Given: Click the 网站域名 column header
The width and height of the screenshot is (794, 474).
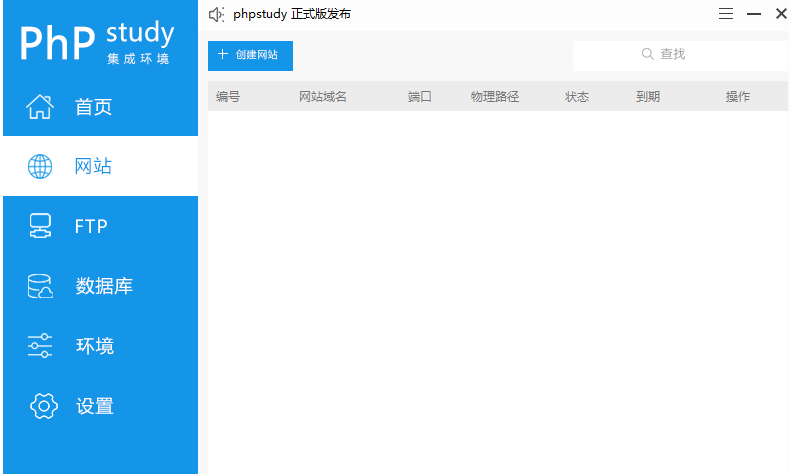Looking at the screenshot, I should tap(323, 97).
